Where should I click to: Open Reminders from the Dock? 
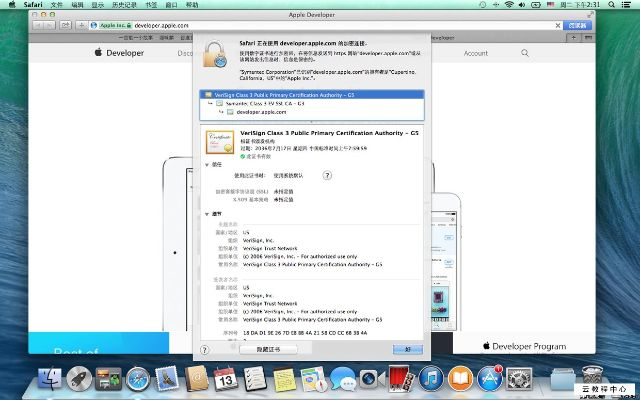click(x=255, y=378)
